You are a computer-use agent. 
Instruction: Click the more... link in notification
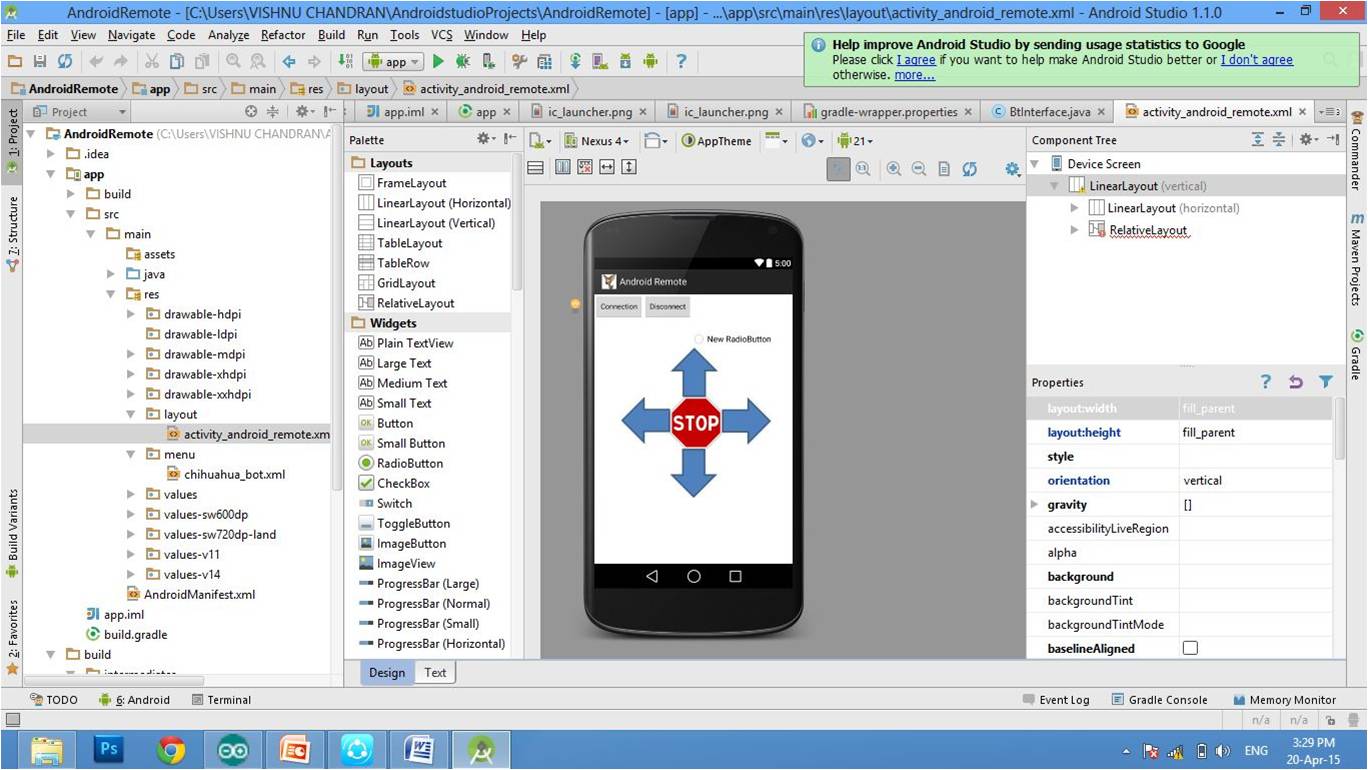pos(915,75)
